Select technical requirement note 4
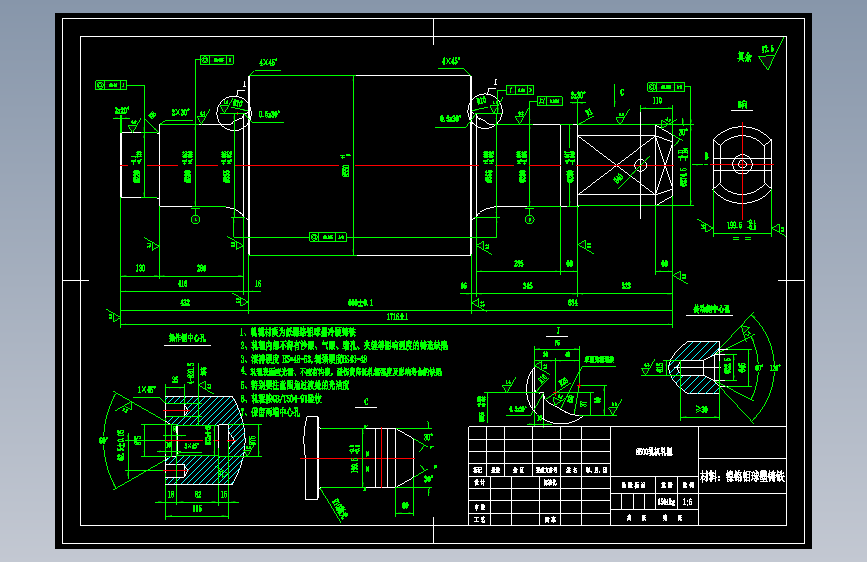867x562 pixels. pyautogui.click(x=341, y=372)
